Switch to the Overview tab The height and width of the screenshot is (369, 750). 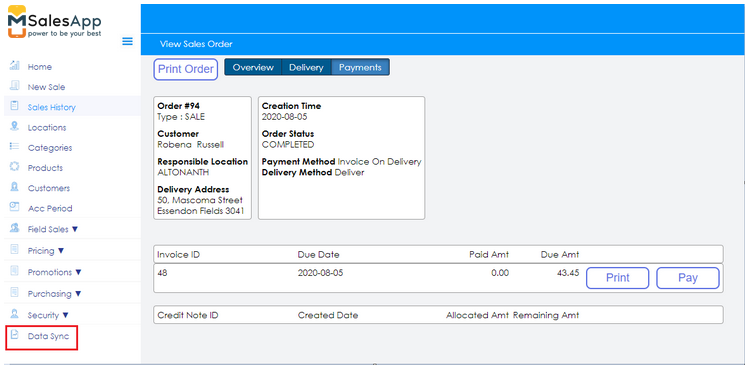coord(253,67)
